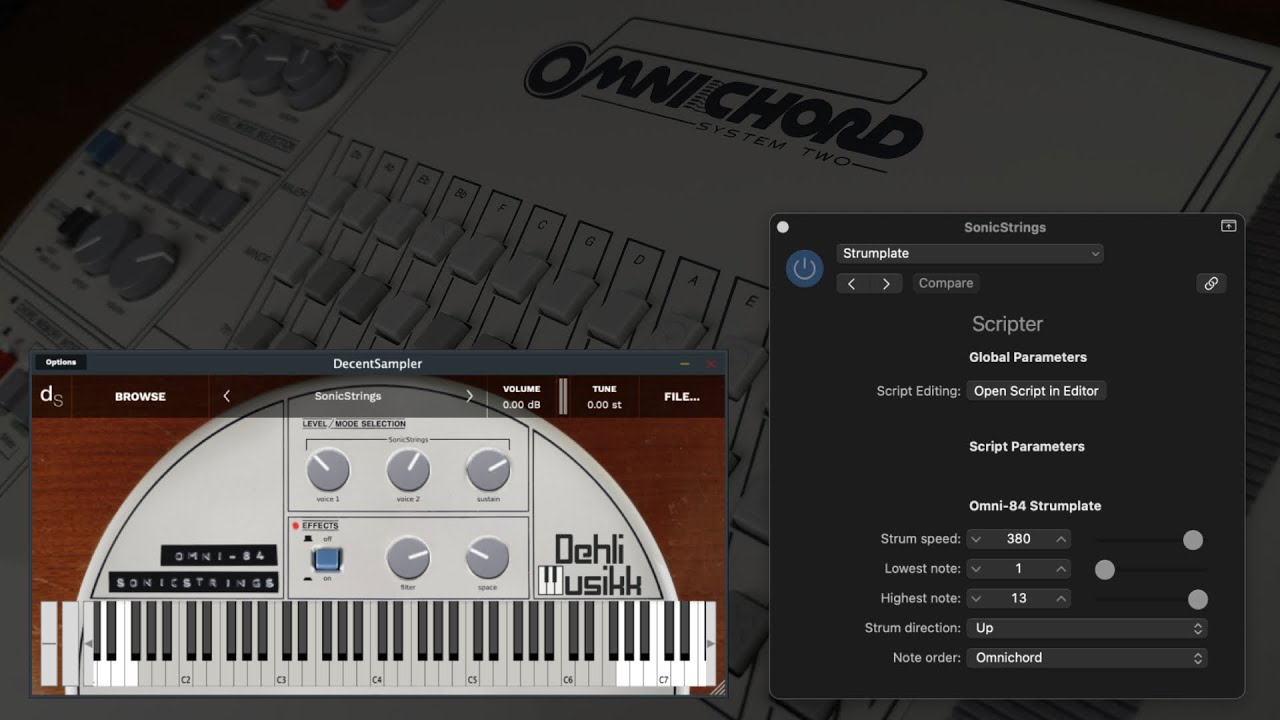Click the link icon in SonicStrings window
The image size is (1280, 720).
[x=1211, y=283]
